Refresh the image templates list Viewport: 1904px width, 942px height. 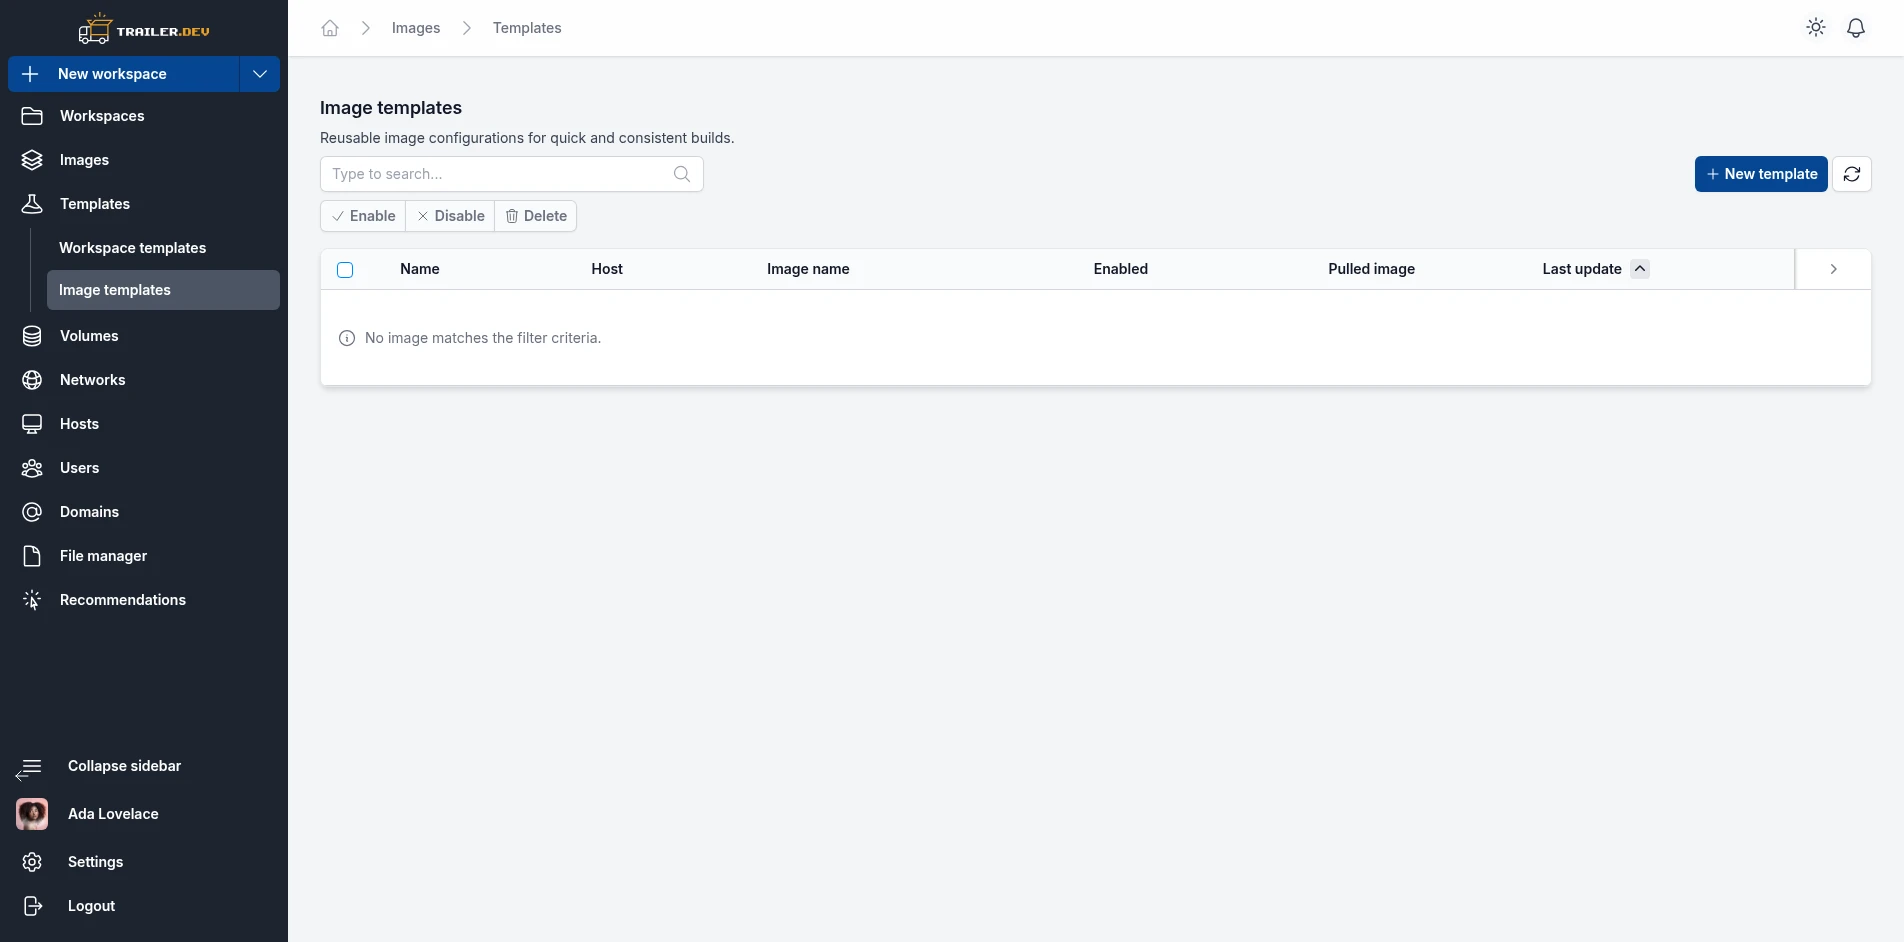(x=1852, y=174)
